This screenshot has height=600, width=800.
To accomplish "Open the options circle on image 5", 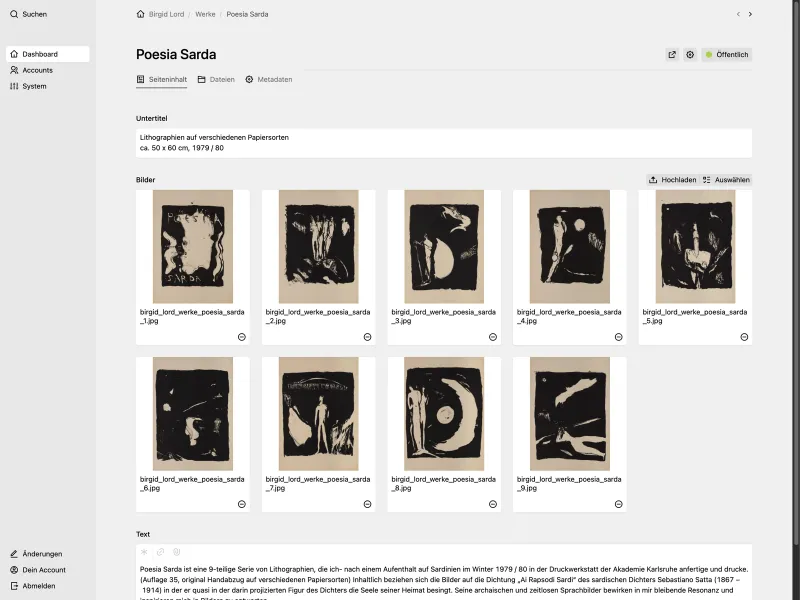I will tap(743, 337).
